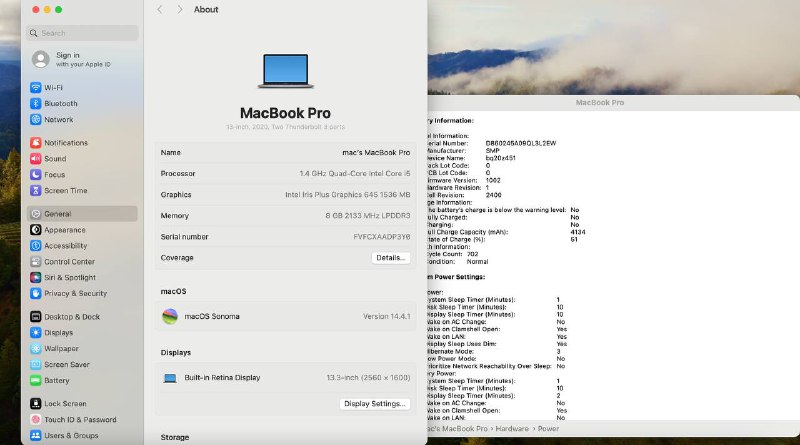Click memory value 8 GB 2133 MHz LPDDR3
The width and height of the screenshot is (800, 445).
coord(368,216)
